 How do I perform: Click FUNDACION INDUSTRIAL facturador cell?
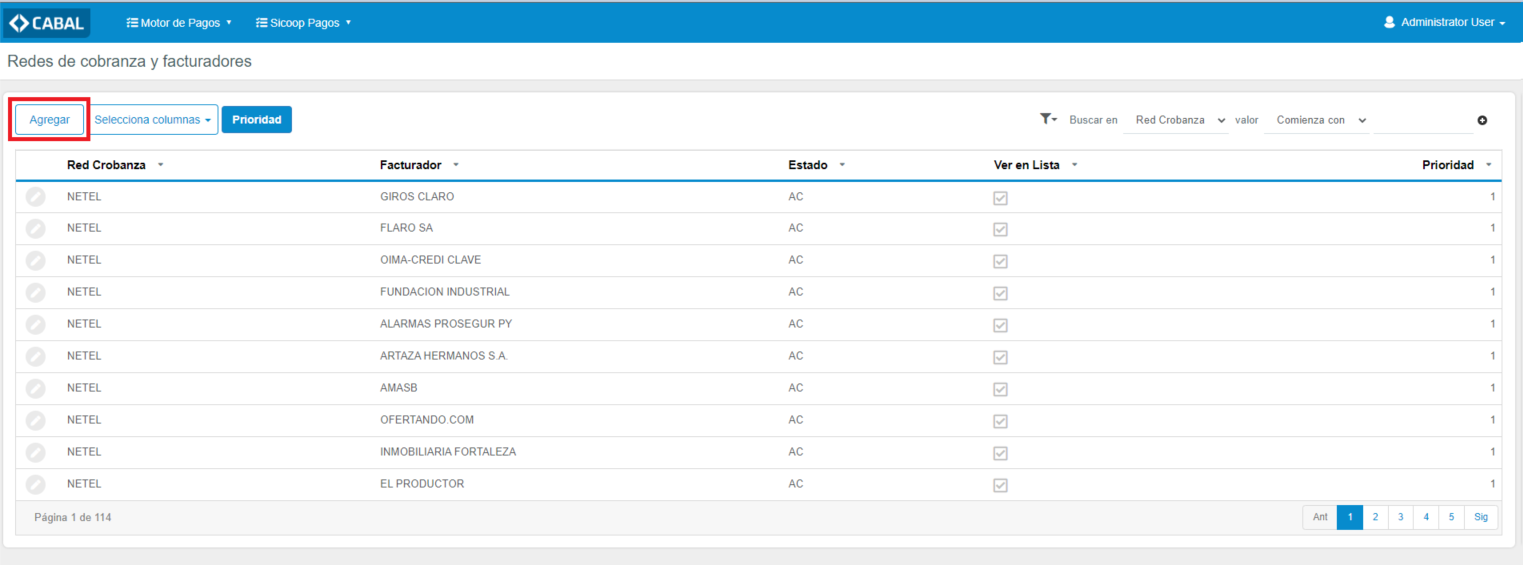pos(445,292)
